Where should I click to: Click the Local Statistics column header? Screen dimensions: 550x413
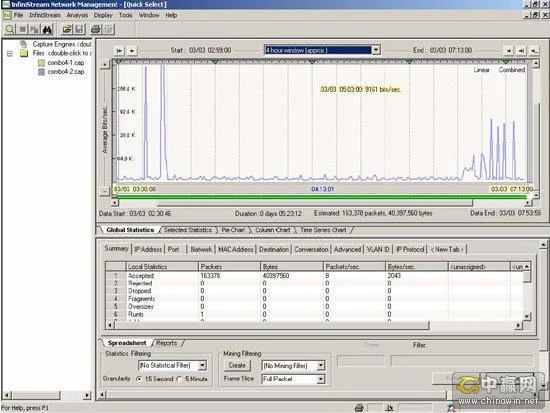[162, 267]
